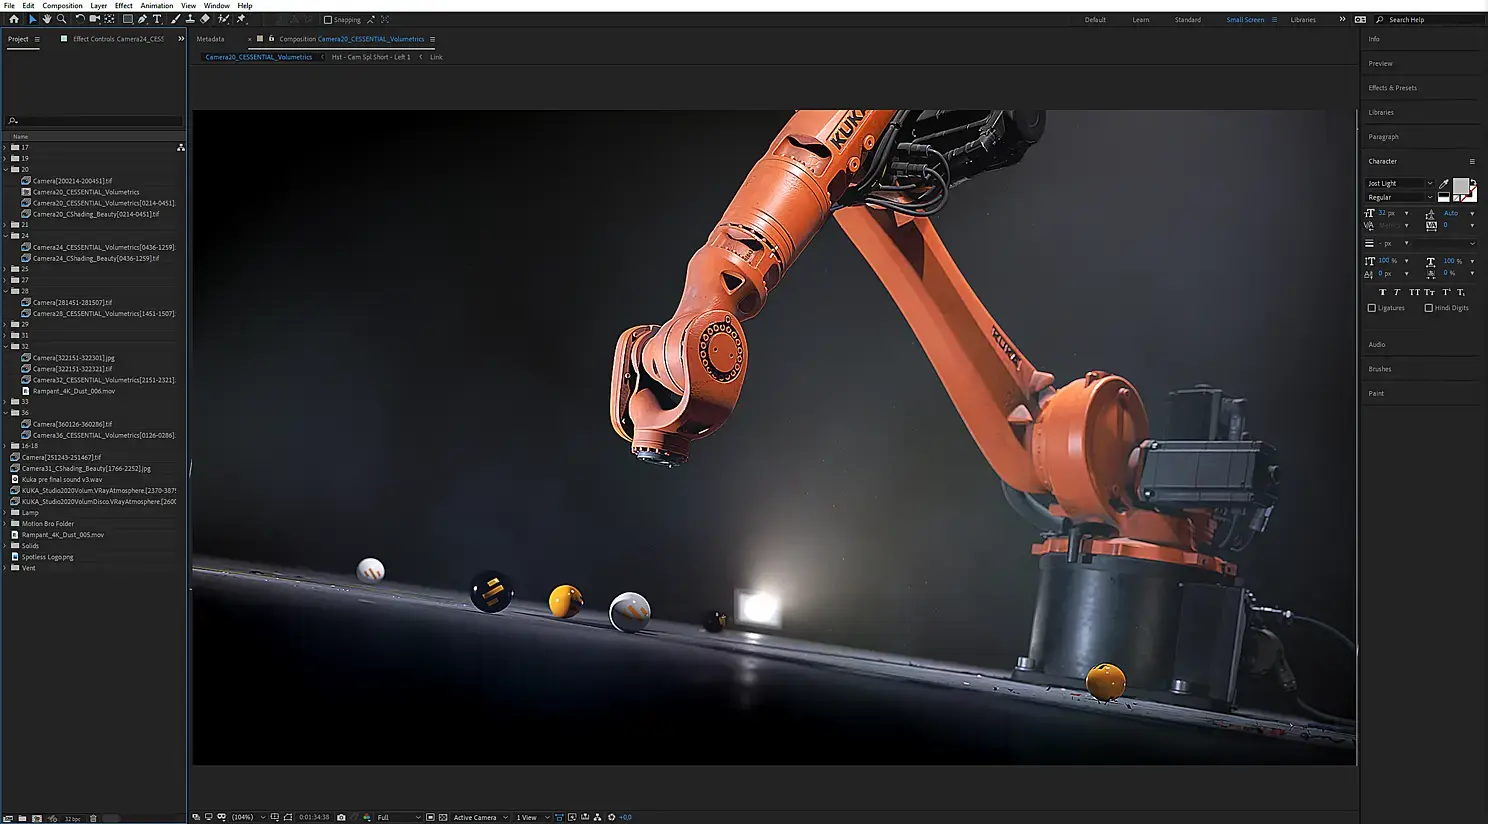Switch to the Metadata tab

coord(210,39)
